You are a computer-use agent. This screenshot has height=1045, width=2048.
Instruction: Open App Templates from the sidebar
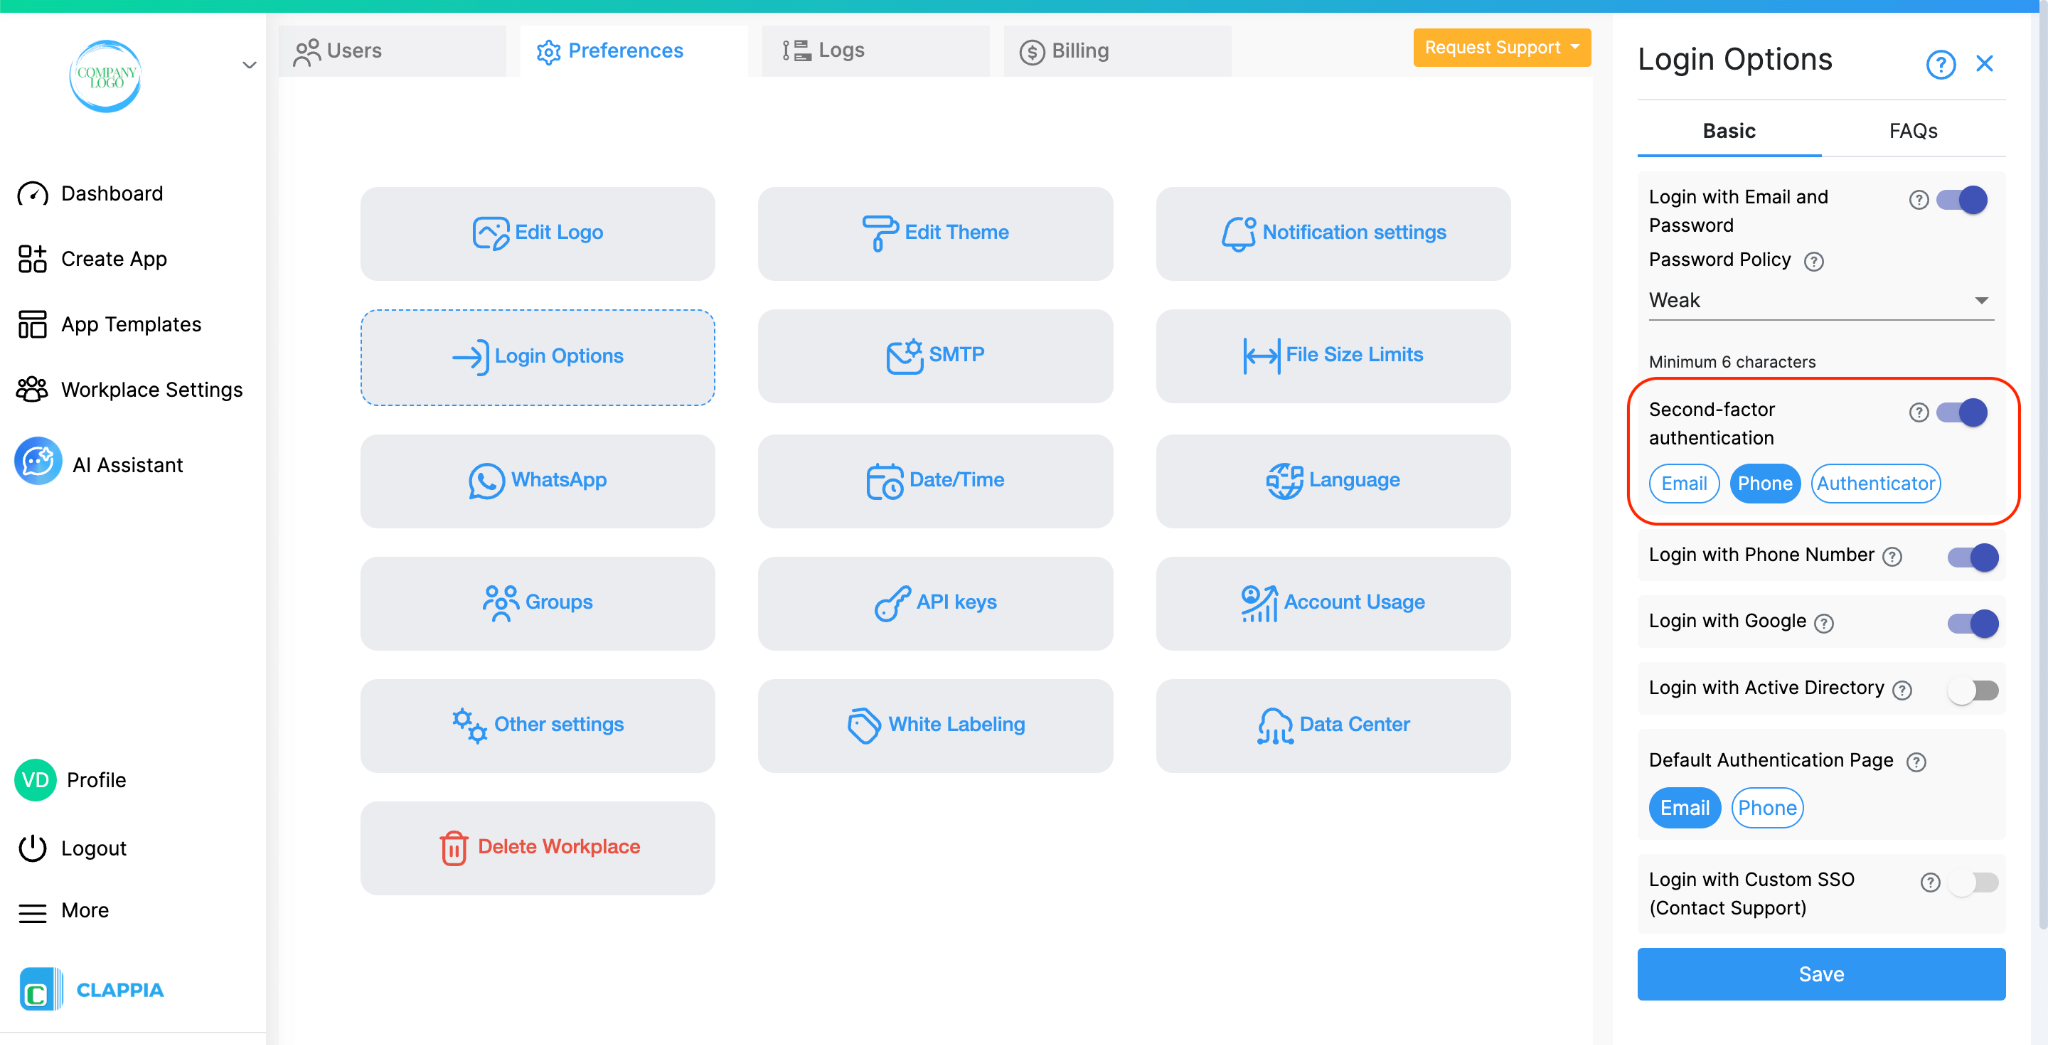129,323
